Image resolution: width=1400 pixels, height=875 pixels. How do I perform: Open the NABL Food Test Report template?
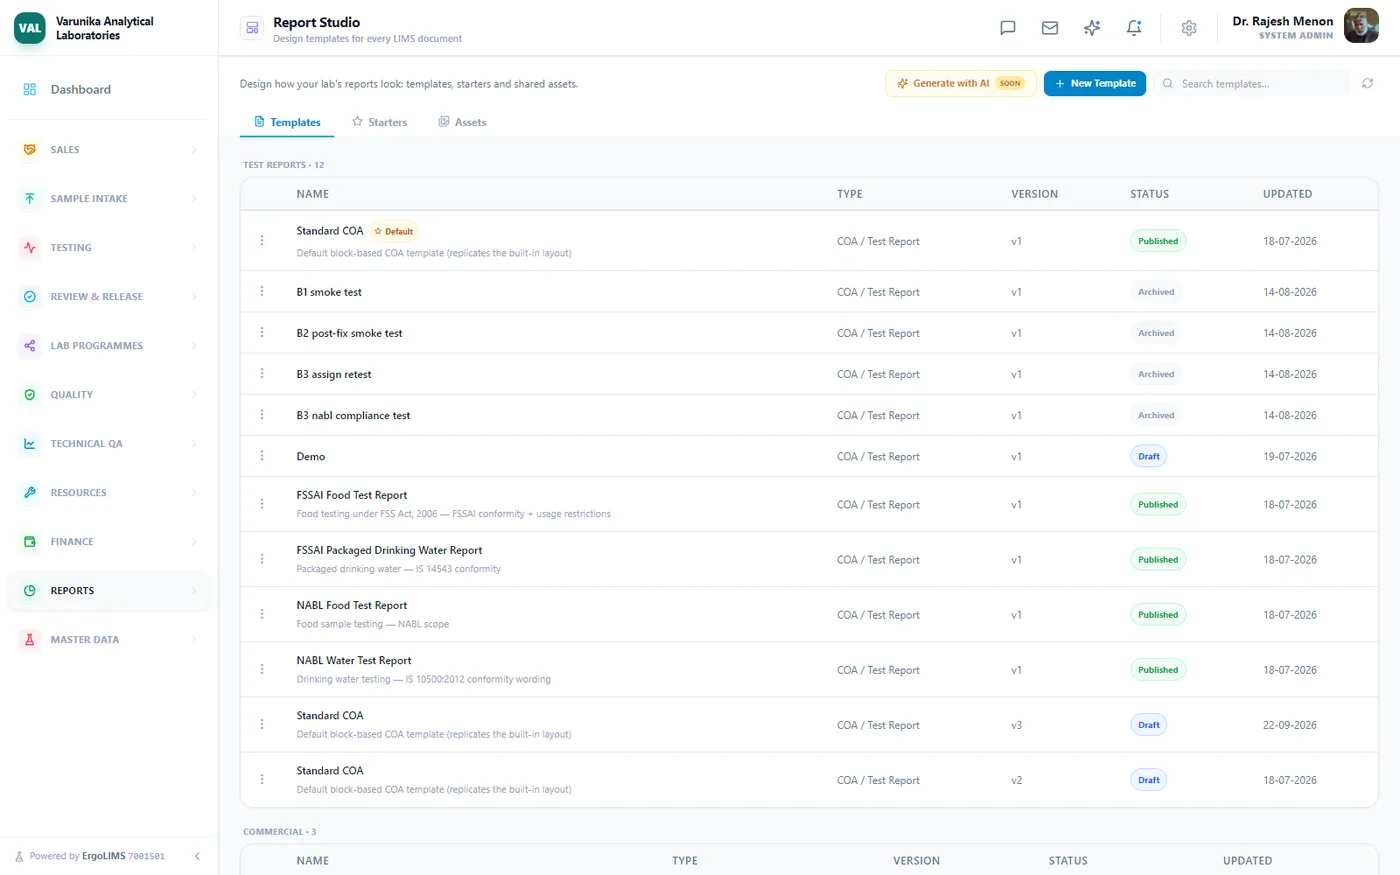pyautogui.click(x=352, y=605)
